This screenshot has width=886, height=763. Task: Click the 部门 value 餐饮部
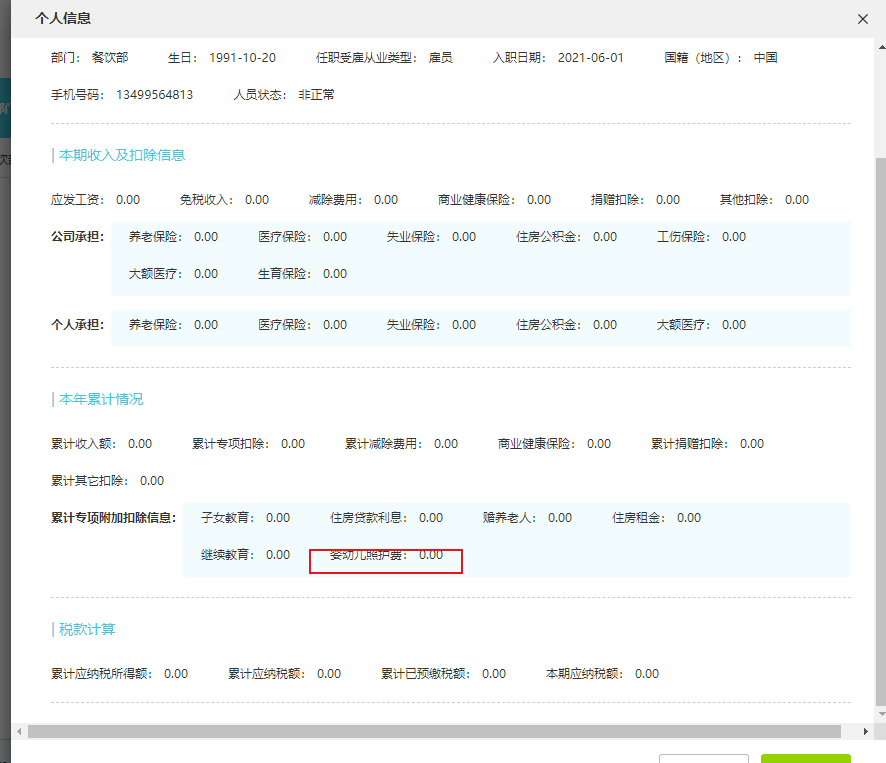point(110,58)
